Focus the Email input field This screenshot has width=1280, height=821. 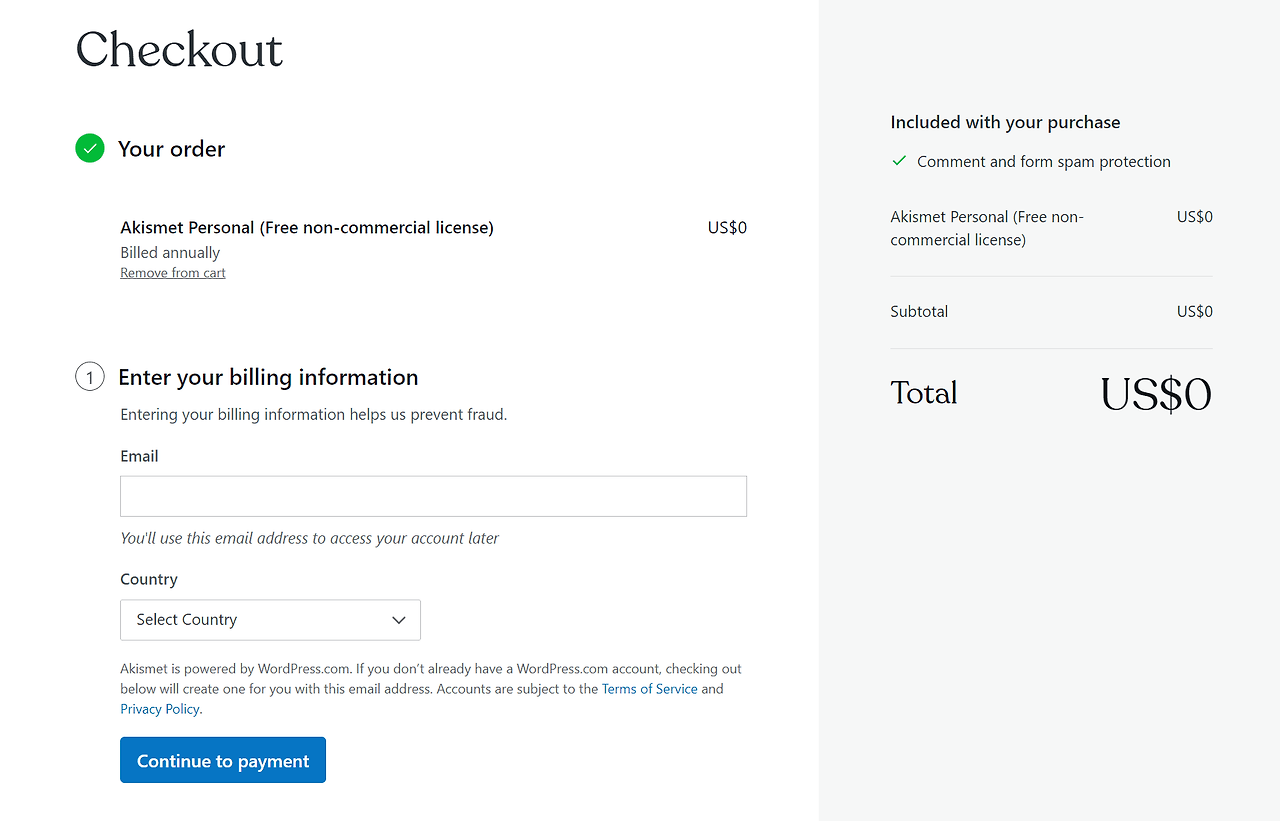433,496
